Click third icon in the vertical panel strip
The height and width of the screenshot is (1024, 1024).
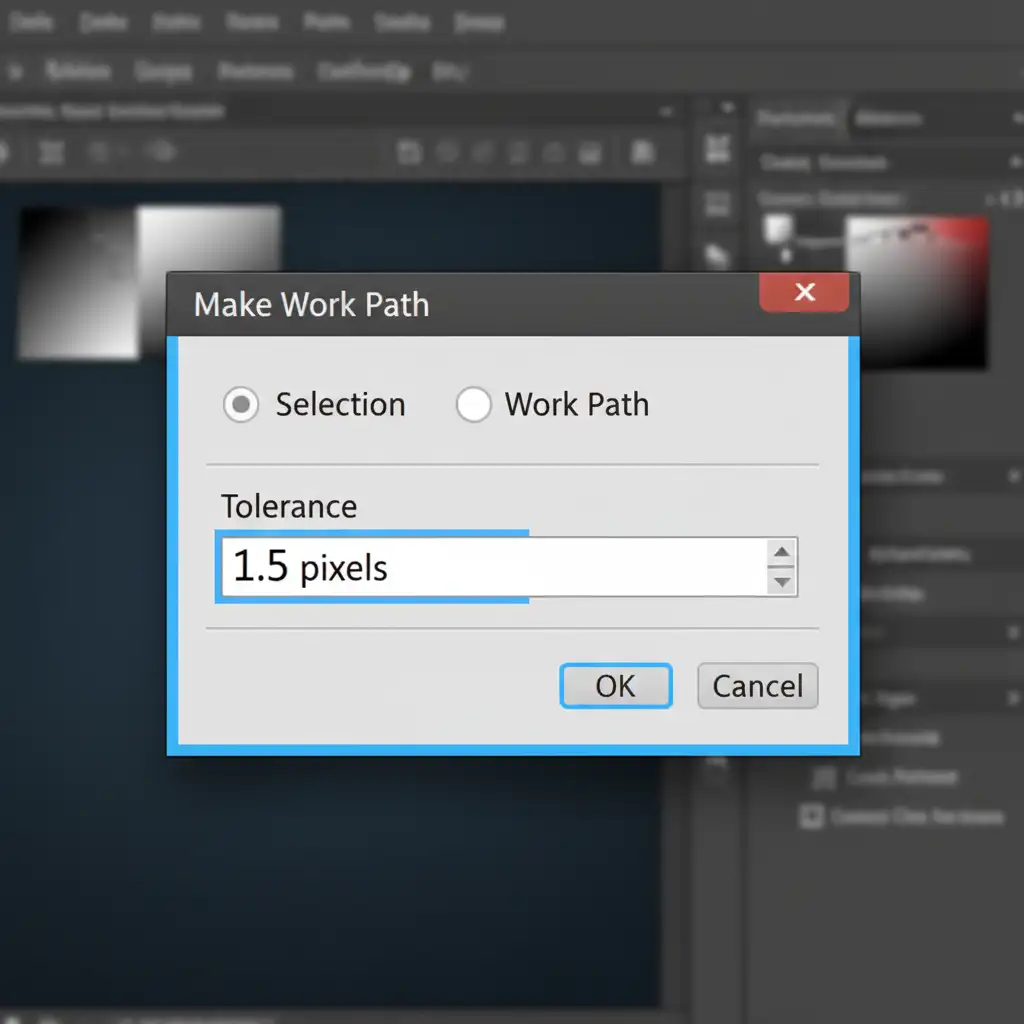(x=718, y=255)
